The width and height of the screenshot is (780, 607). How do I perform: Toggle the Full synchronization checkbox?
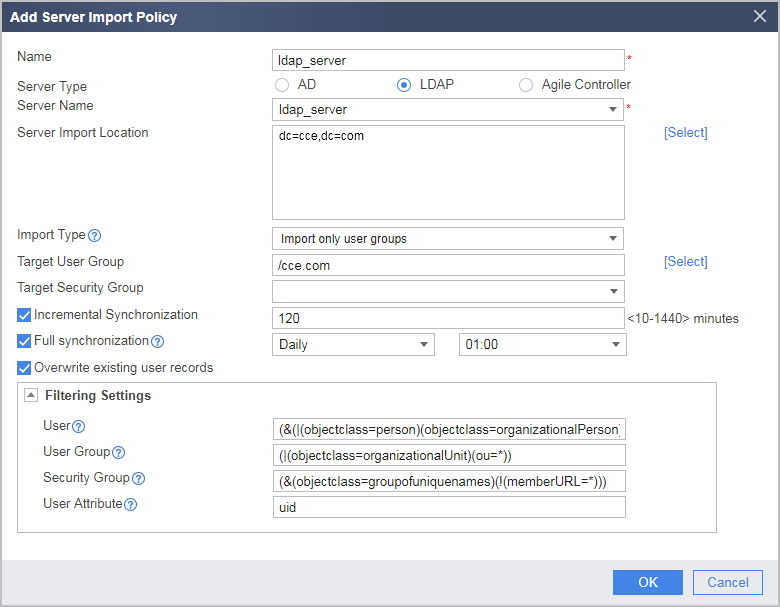(x=24, y=341)
